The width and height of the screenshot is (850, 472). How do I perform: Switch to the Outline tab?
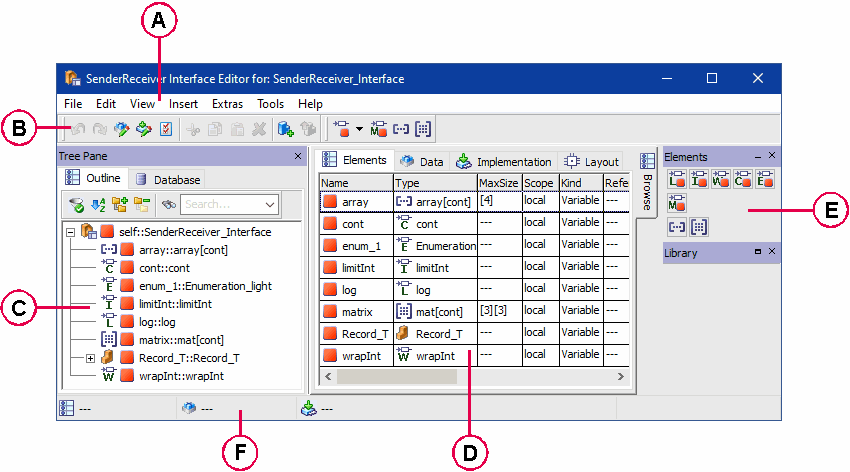coord(93,178)
